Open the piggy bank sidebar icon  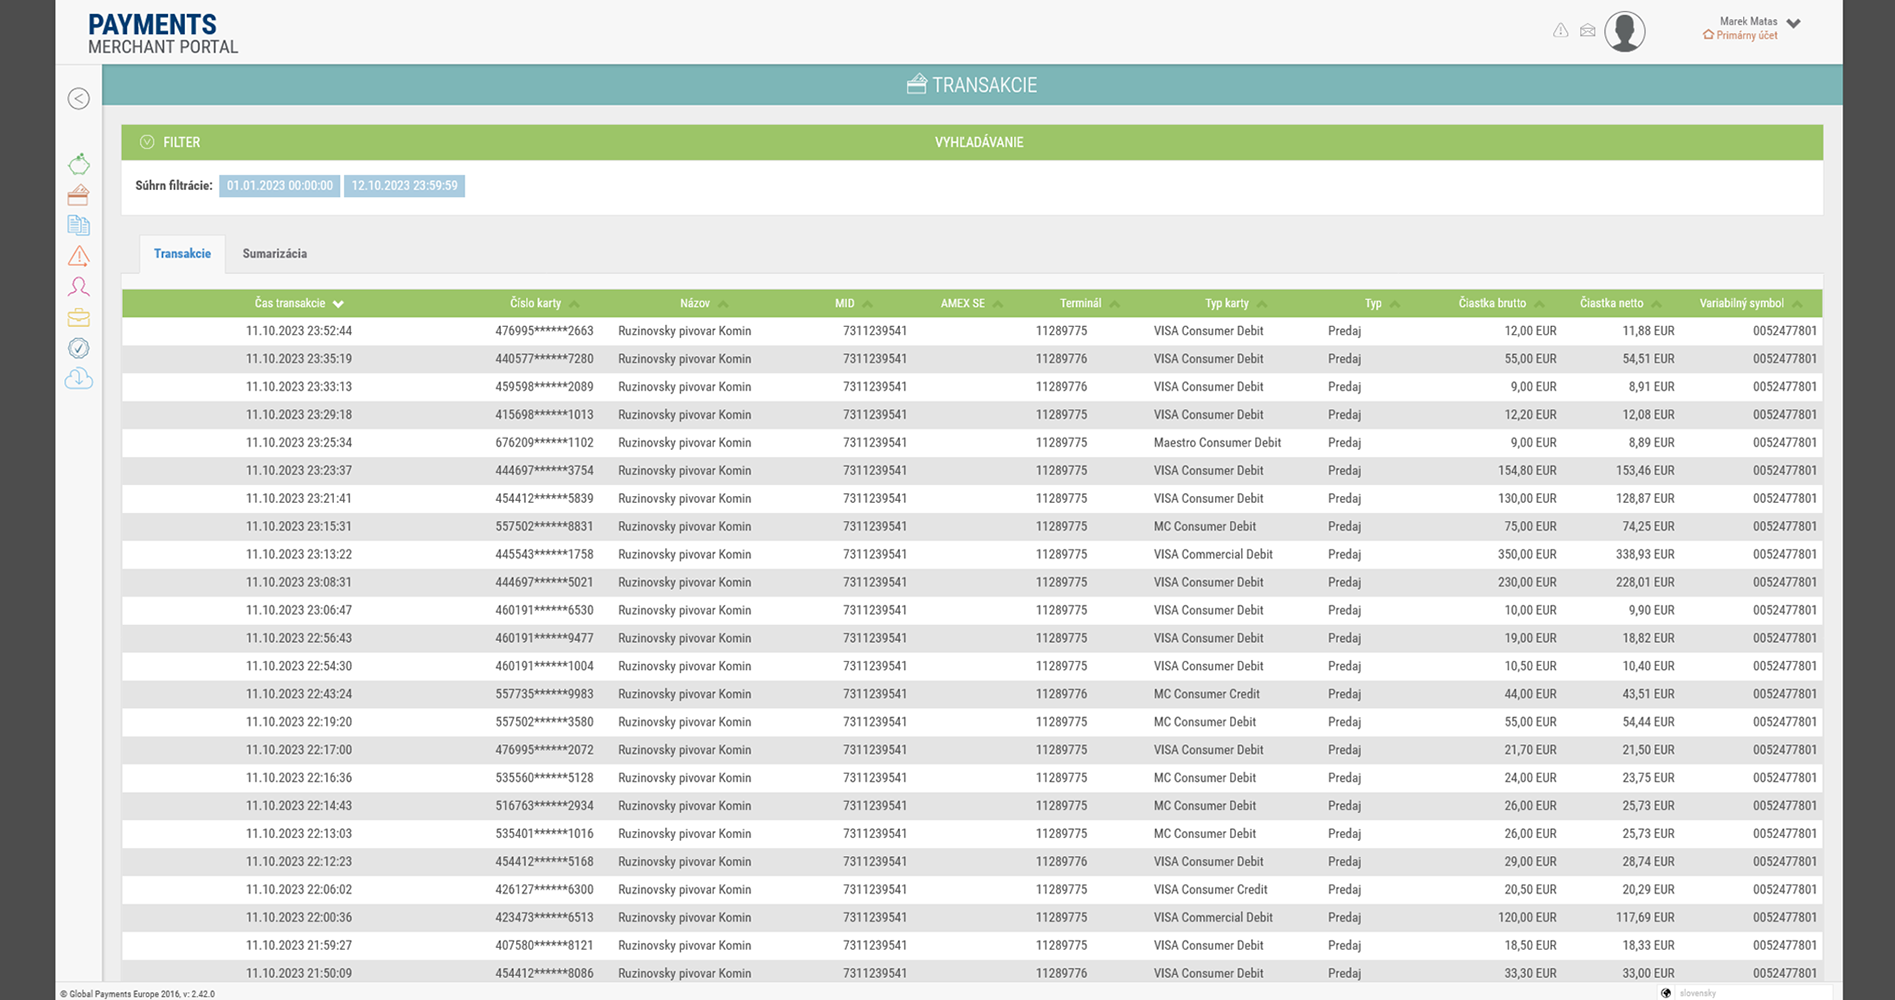coord(79,164)
